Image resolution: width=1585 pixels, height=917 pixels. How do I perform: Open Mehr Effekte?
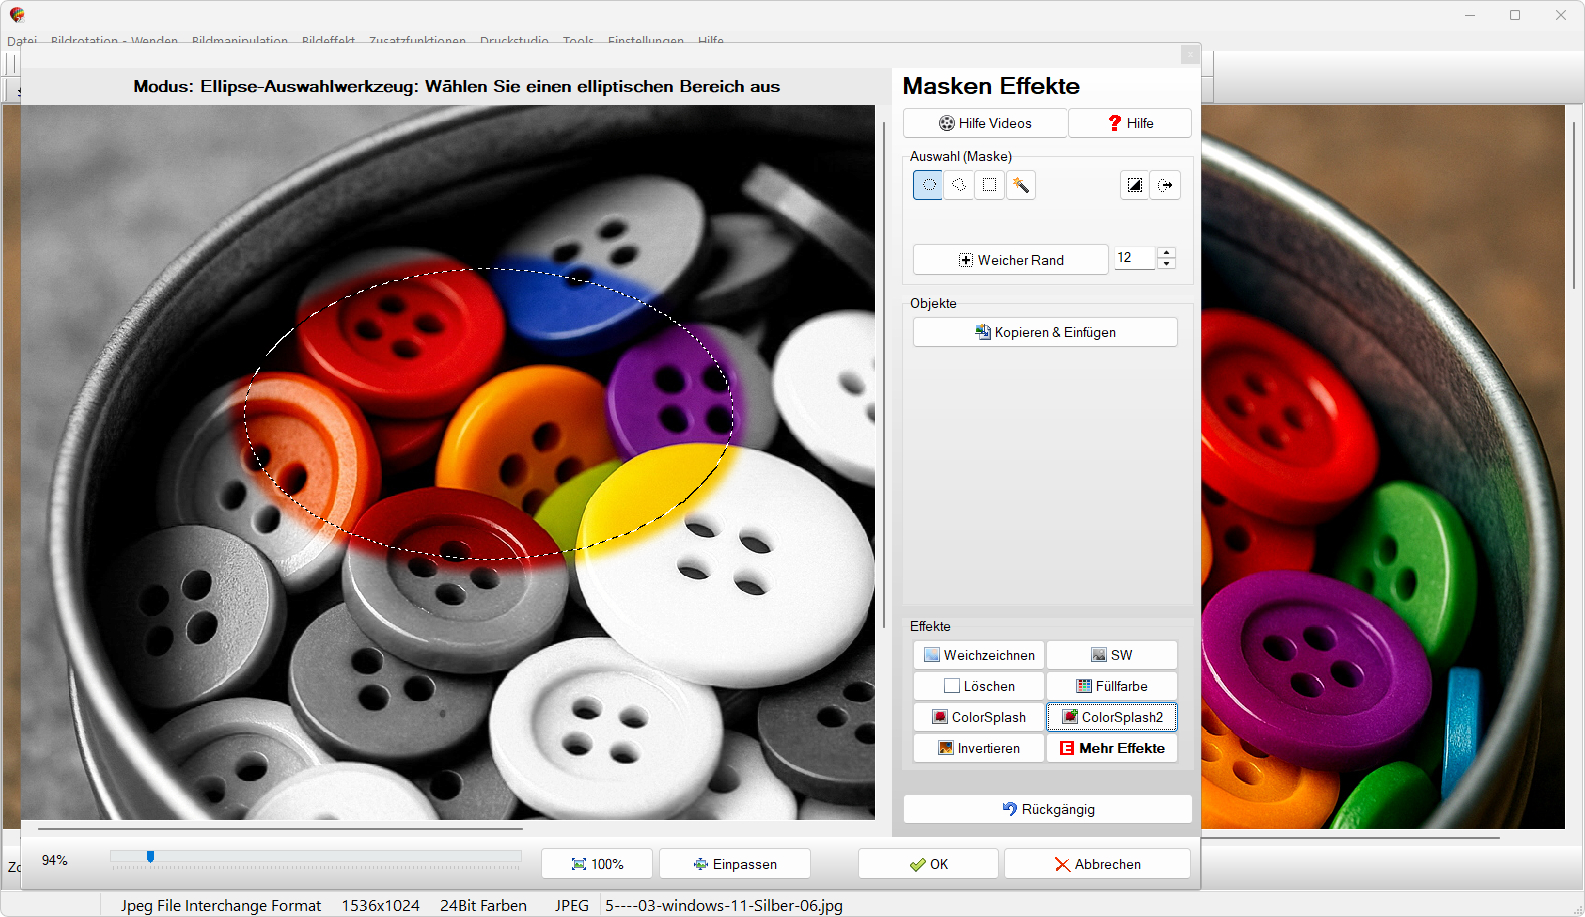pyautogui.click(x=1112, y=748)
